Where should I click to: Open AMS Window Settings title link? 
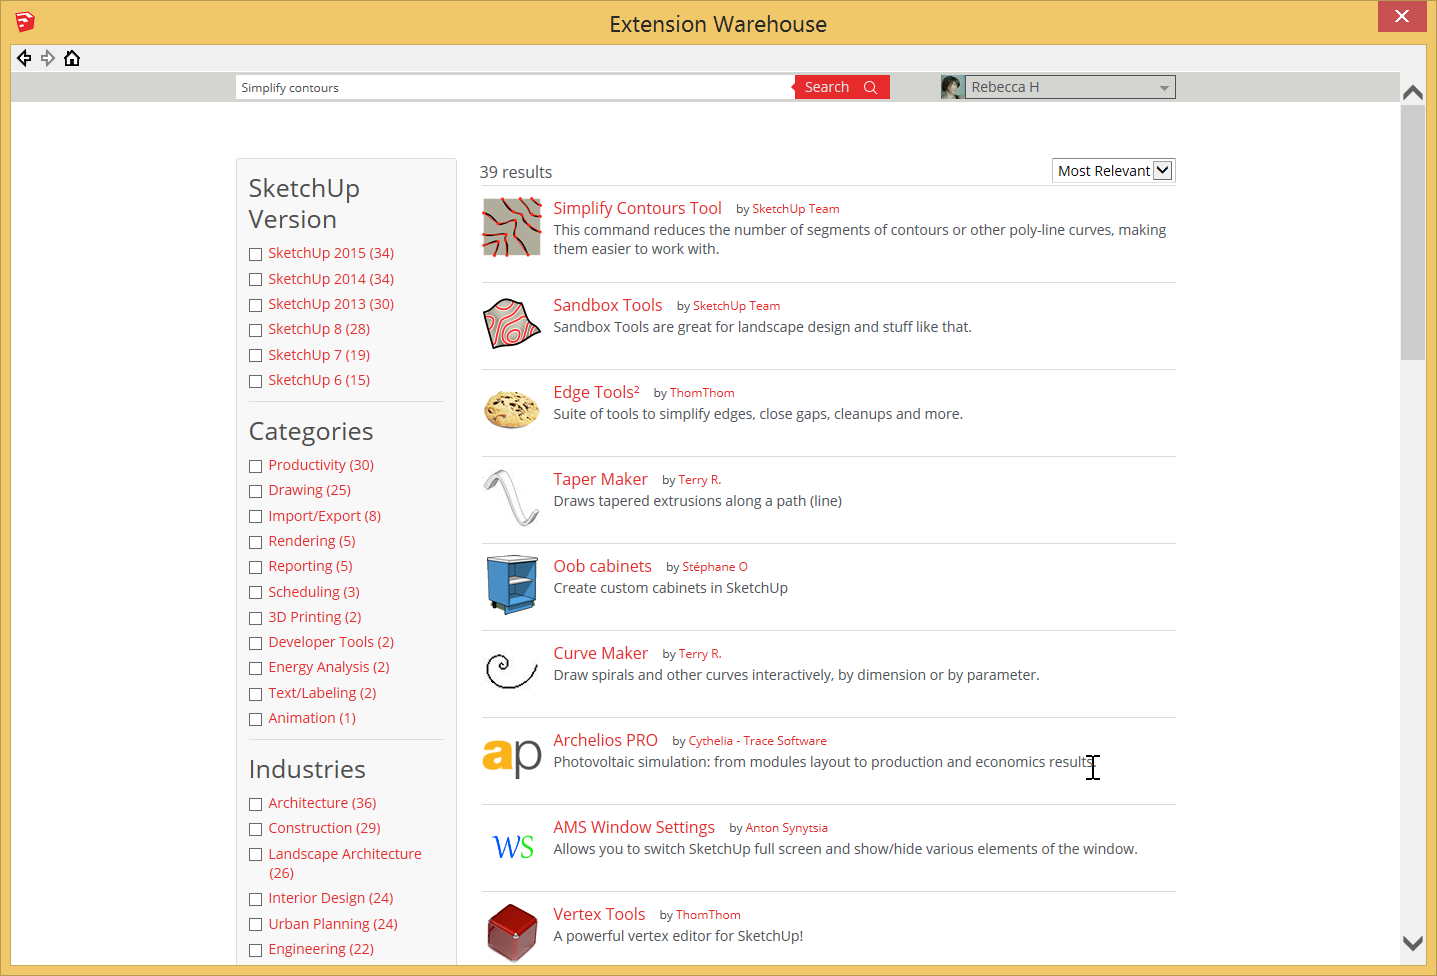(x=634, y=827)
